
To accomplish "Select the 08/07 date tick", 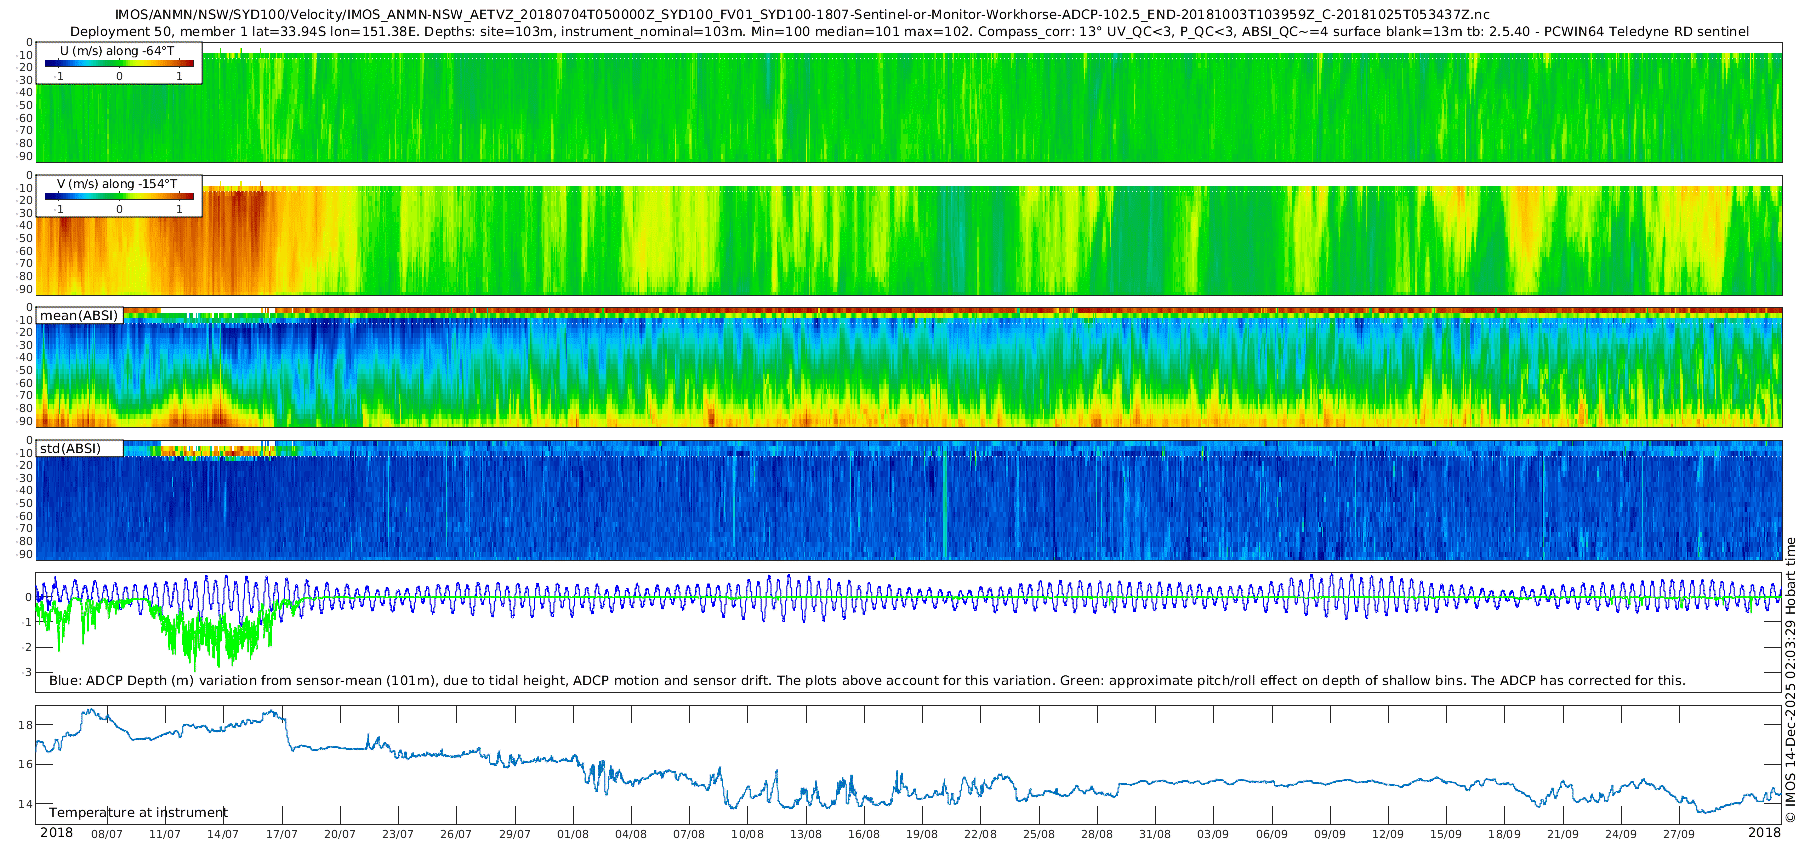I will tap(107, 835).
